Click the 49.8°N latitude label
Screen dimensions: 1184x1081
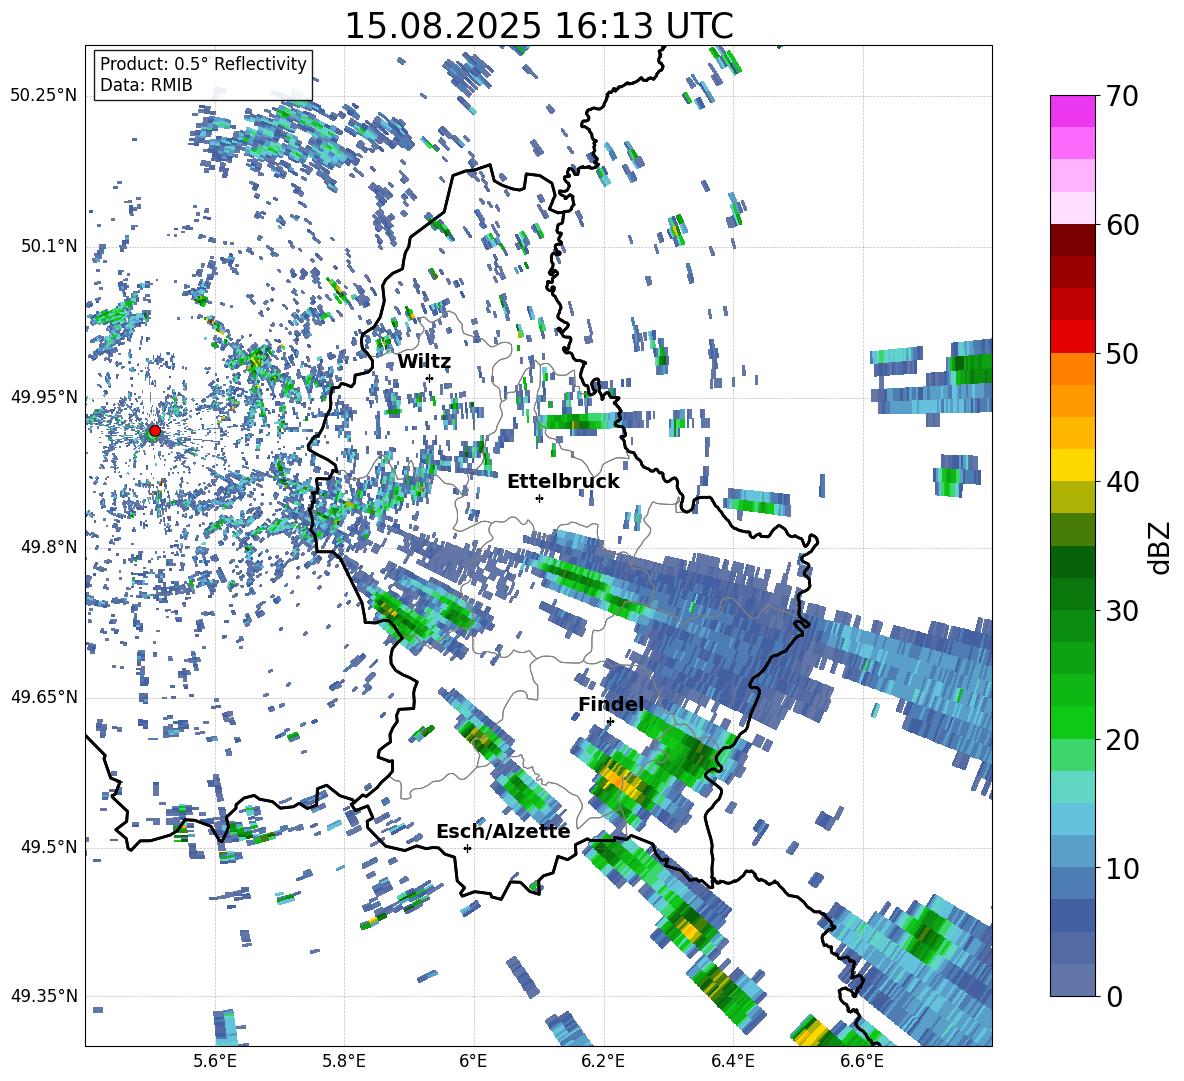[x=48, y=547]
